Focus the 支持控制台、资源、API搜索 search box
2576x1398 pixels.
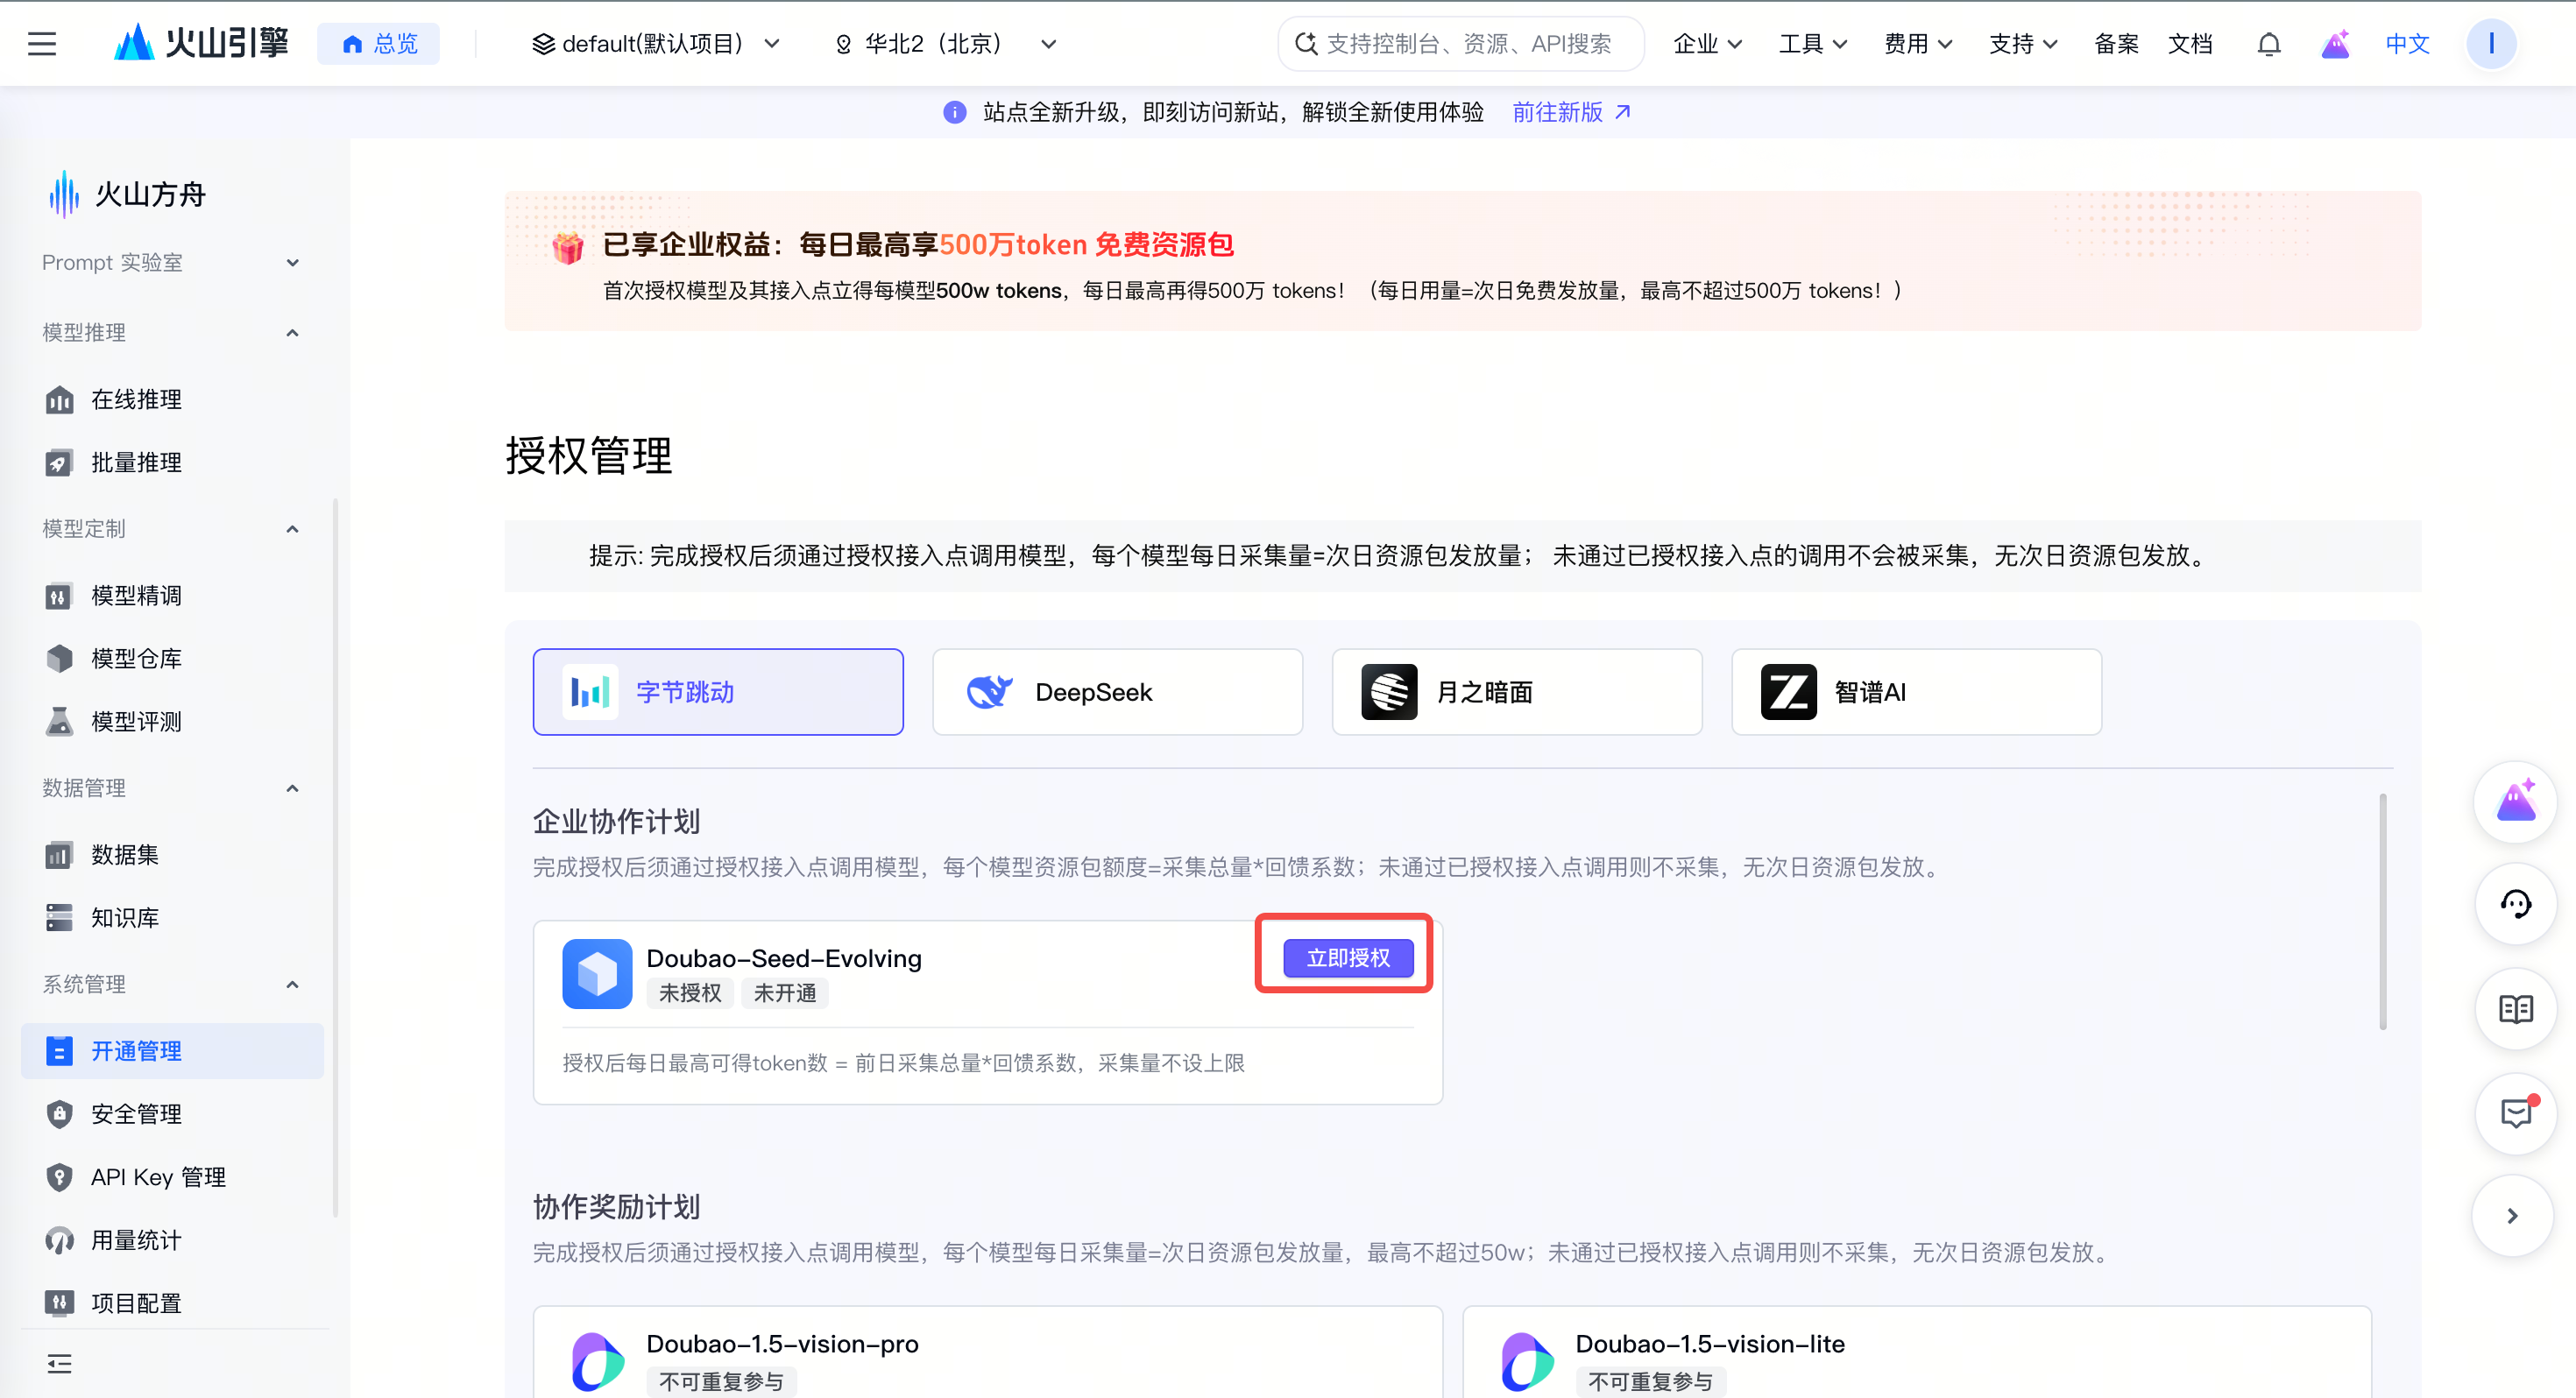pyautogui.click(x=1460, y=44)
